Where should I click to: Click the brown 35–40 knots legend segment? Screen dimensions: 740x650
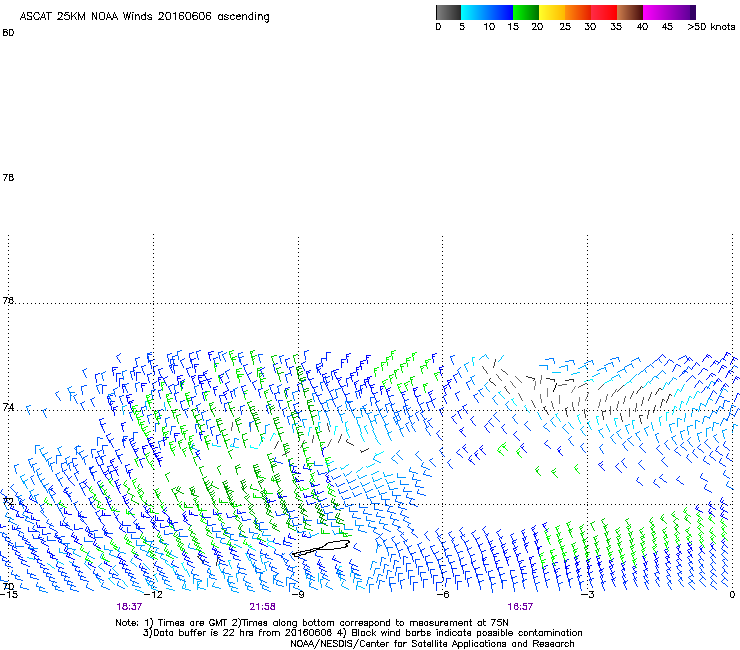630,12
